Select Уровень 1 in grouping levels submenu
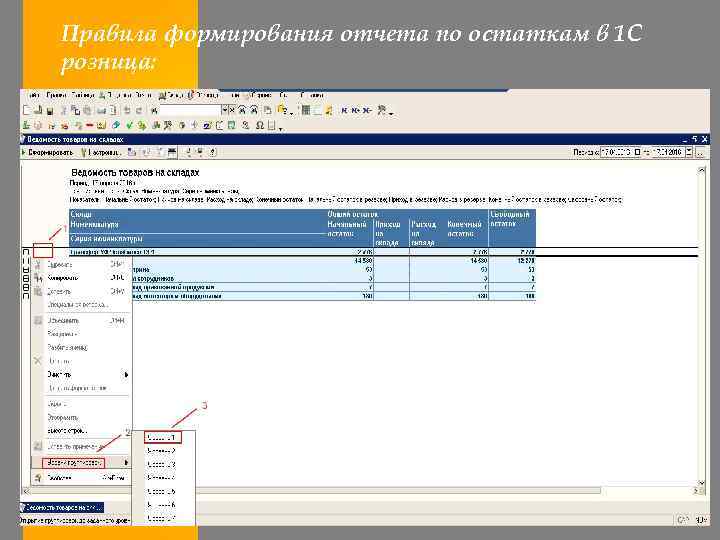Image resolution: width=720 pixels, height=540 pixels. [163, 438]
